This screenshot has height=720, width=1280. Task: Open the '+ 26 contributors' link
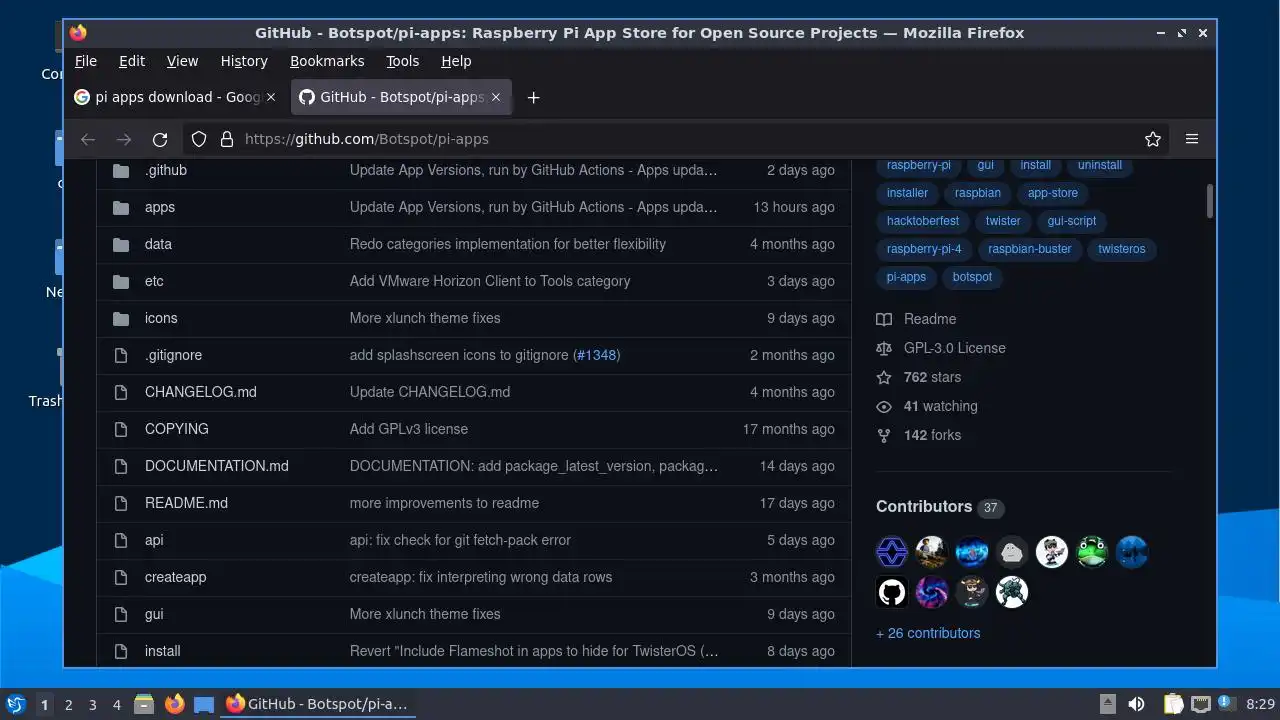928,633
